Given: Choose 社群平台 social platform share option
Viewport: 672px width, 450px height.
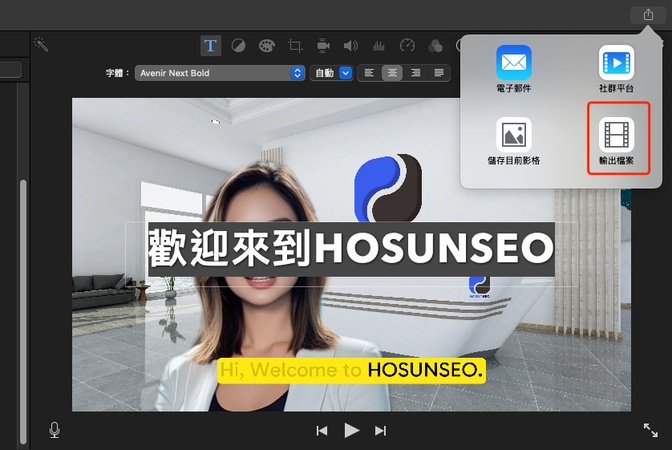Looking at the screenshot, I should tap(616, 70).
